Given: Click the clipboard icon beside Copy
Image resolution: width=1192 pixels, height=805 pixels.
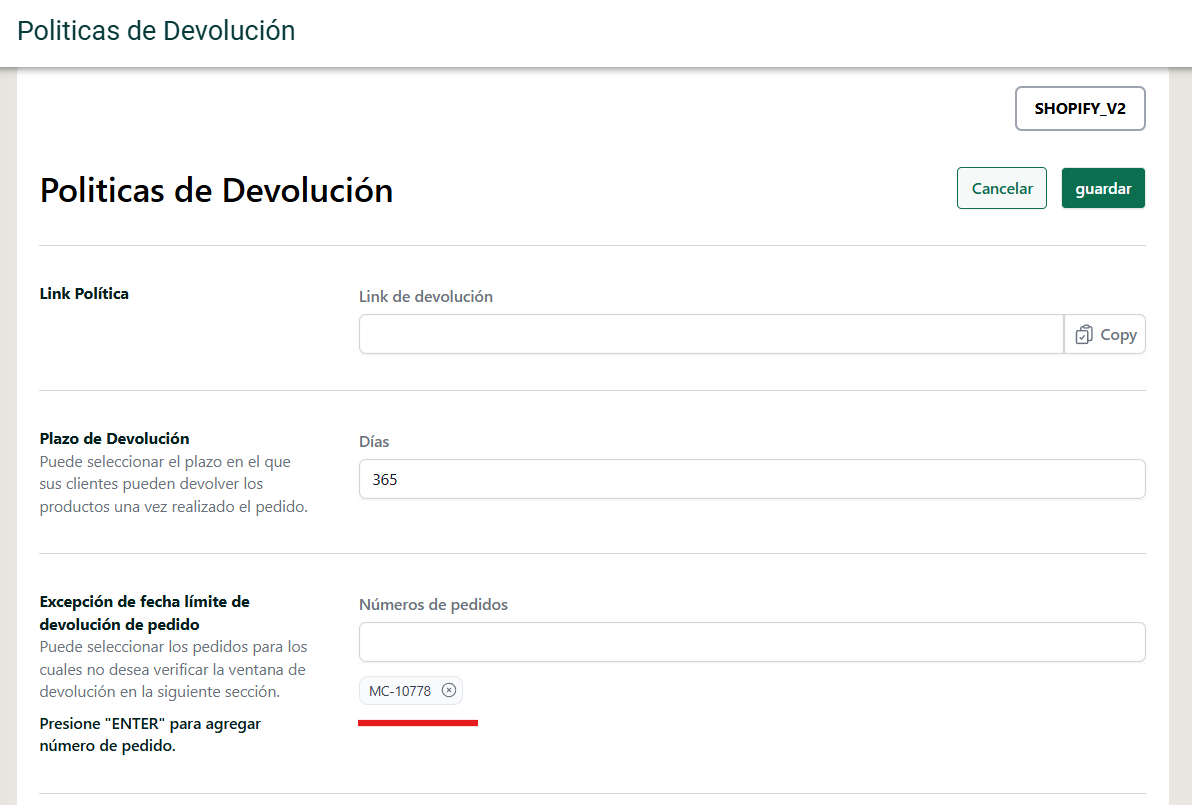Looking at the screenshot, I should coord(1083,335).
